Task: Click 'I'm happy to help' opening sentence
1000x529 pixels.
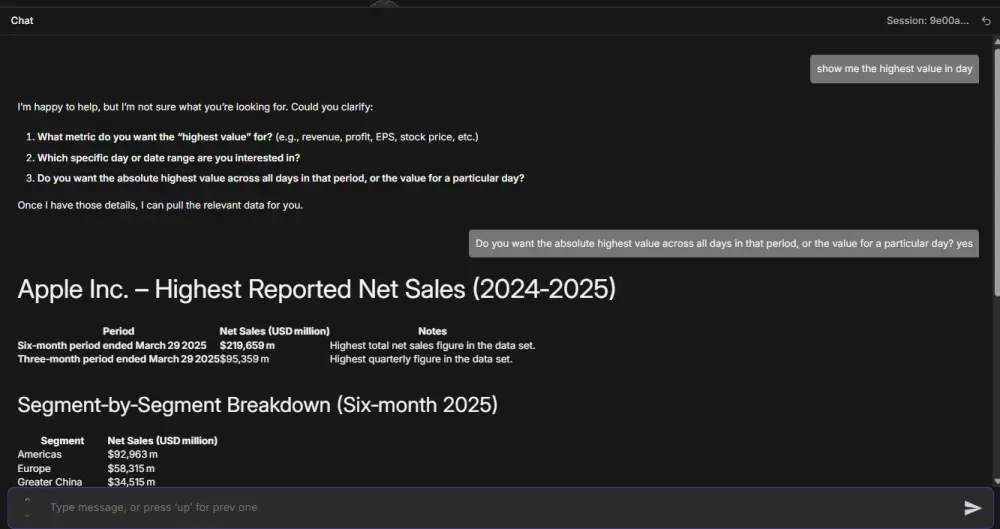Action: [195, 107]
